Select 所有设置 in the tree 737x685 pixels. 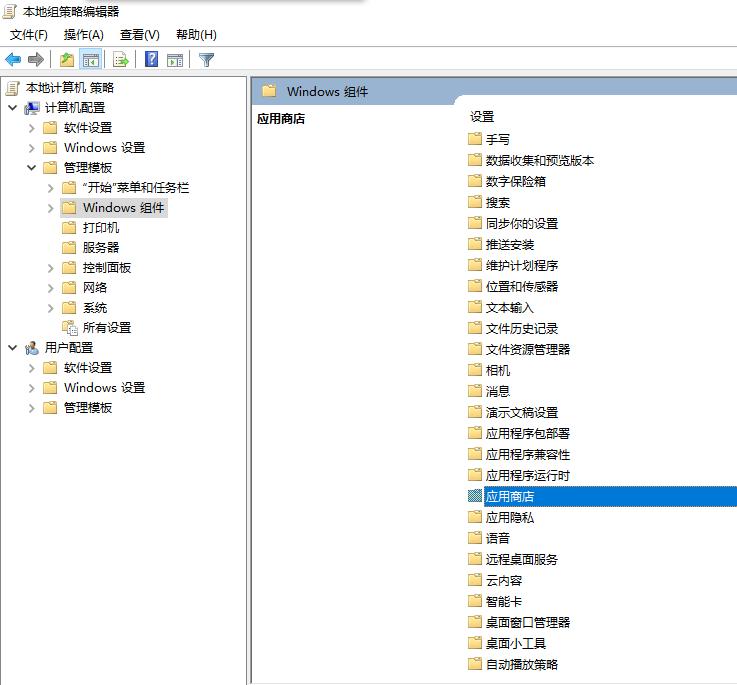click(107, 328)
